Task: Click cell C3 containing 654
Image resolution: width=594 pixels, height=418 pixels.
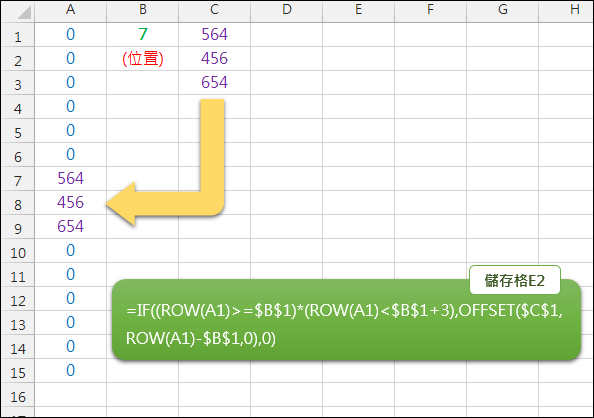Action: [x=214, y=83]
